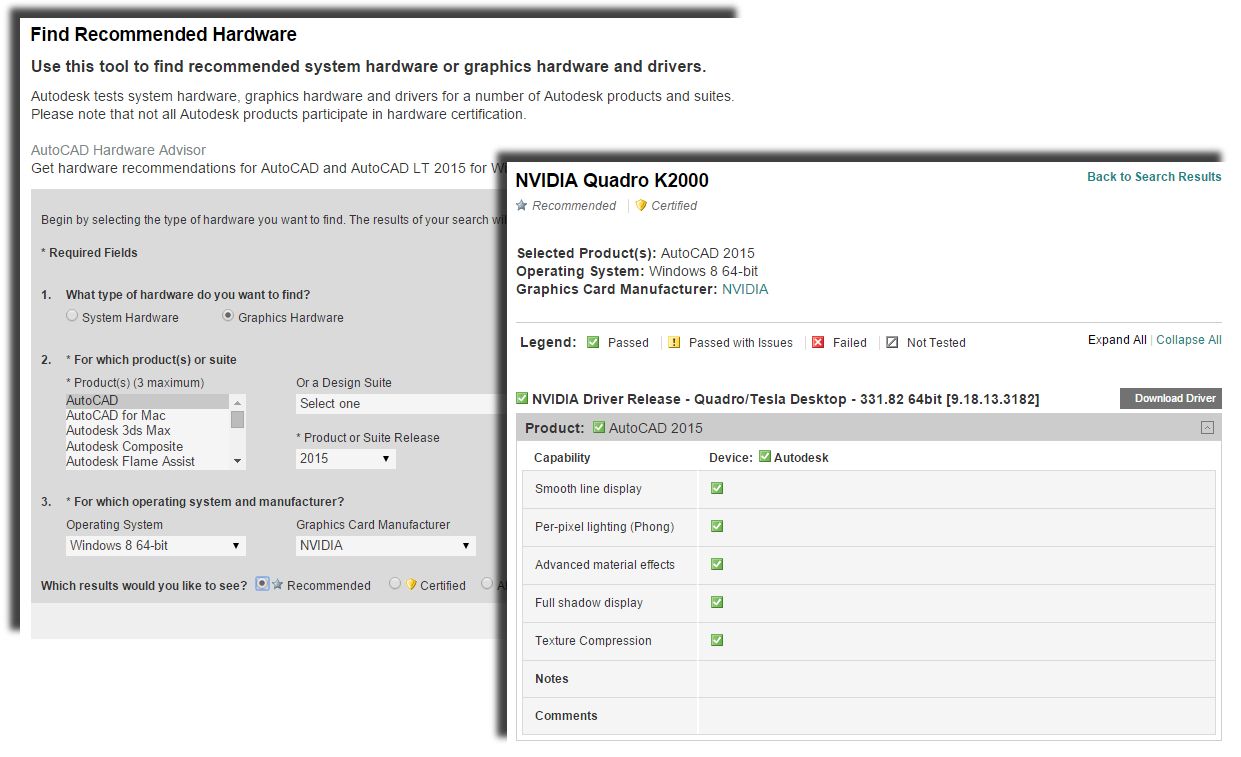Screen dimensions: 1241x757
Task: Click the star icon next to Recommended filter
Action: [278, 584]
